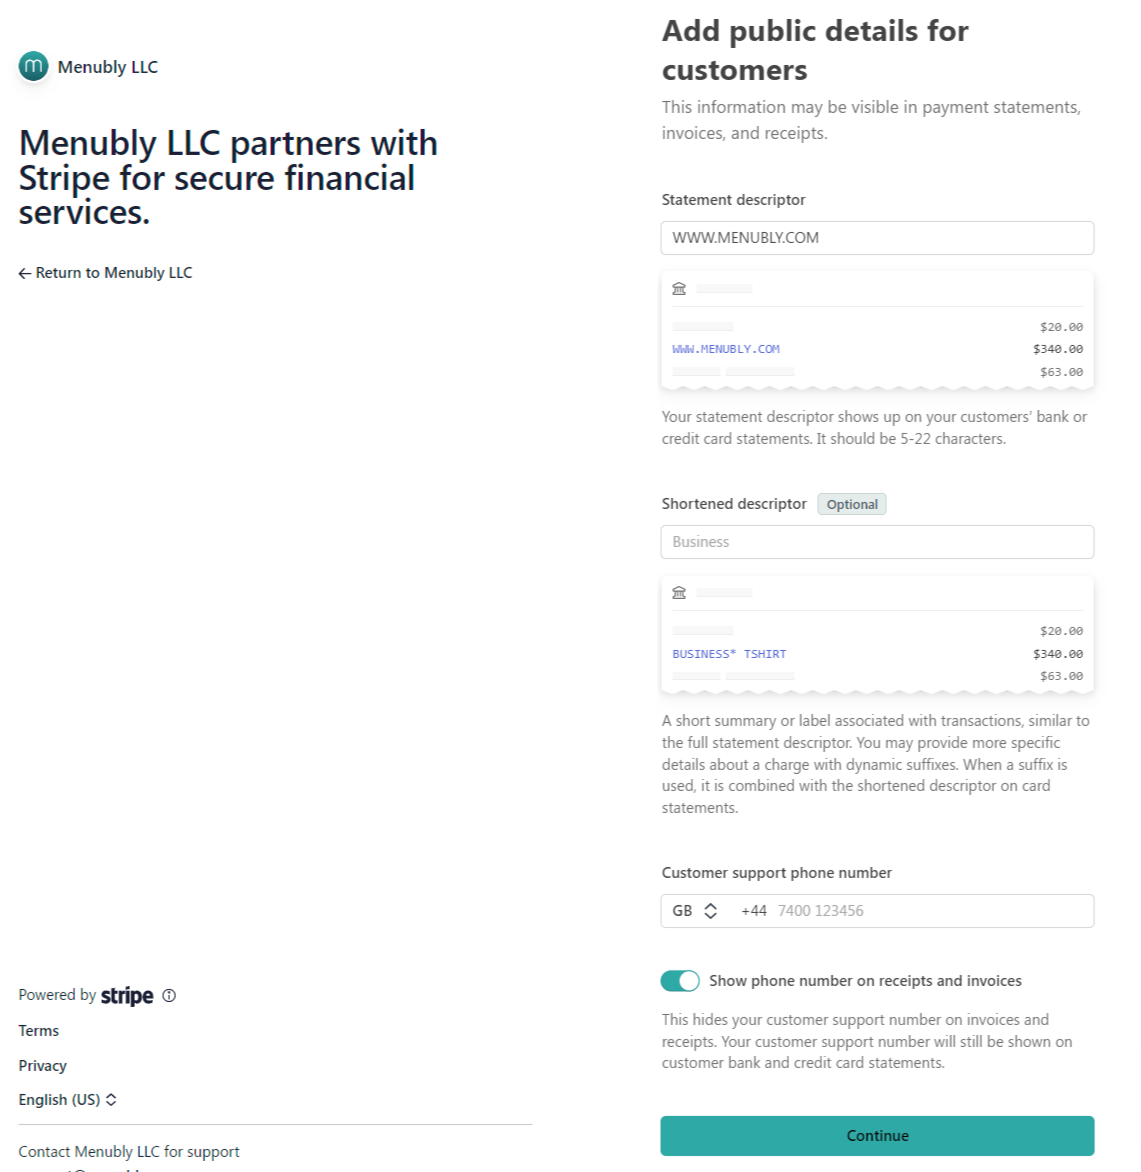Click the Menubly LLC logo icon
Image resolution: width=1141 pixels, height=1172 pixels.
34,67
